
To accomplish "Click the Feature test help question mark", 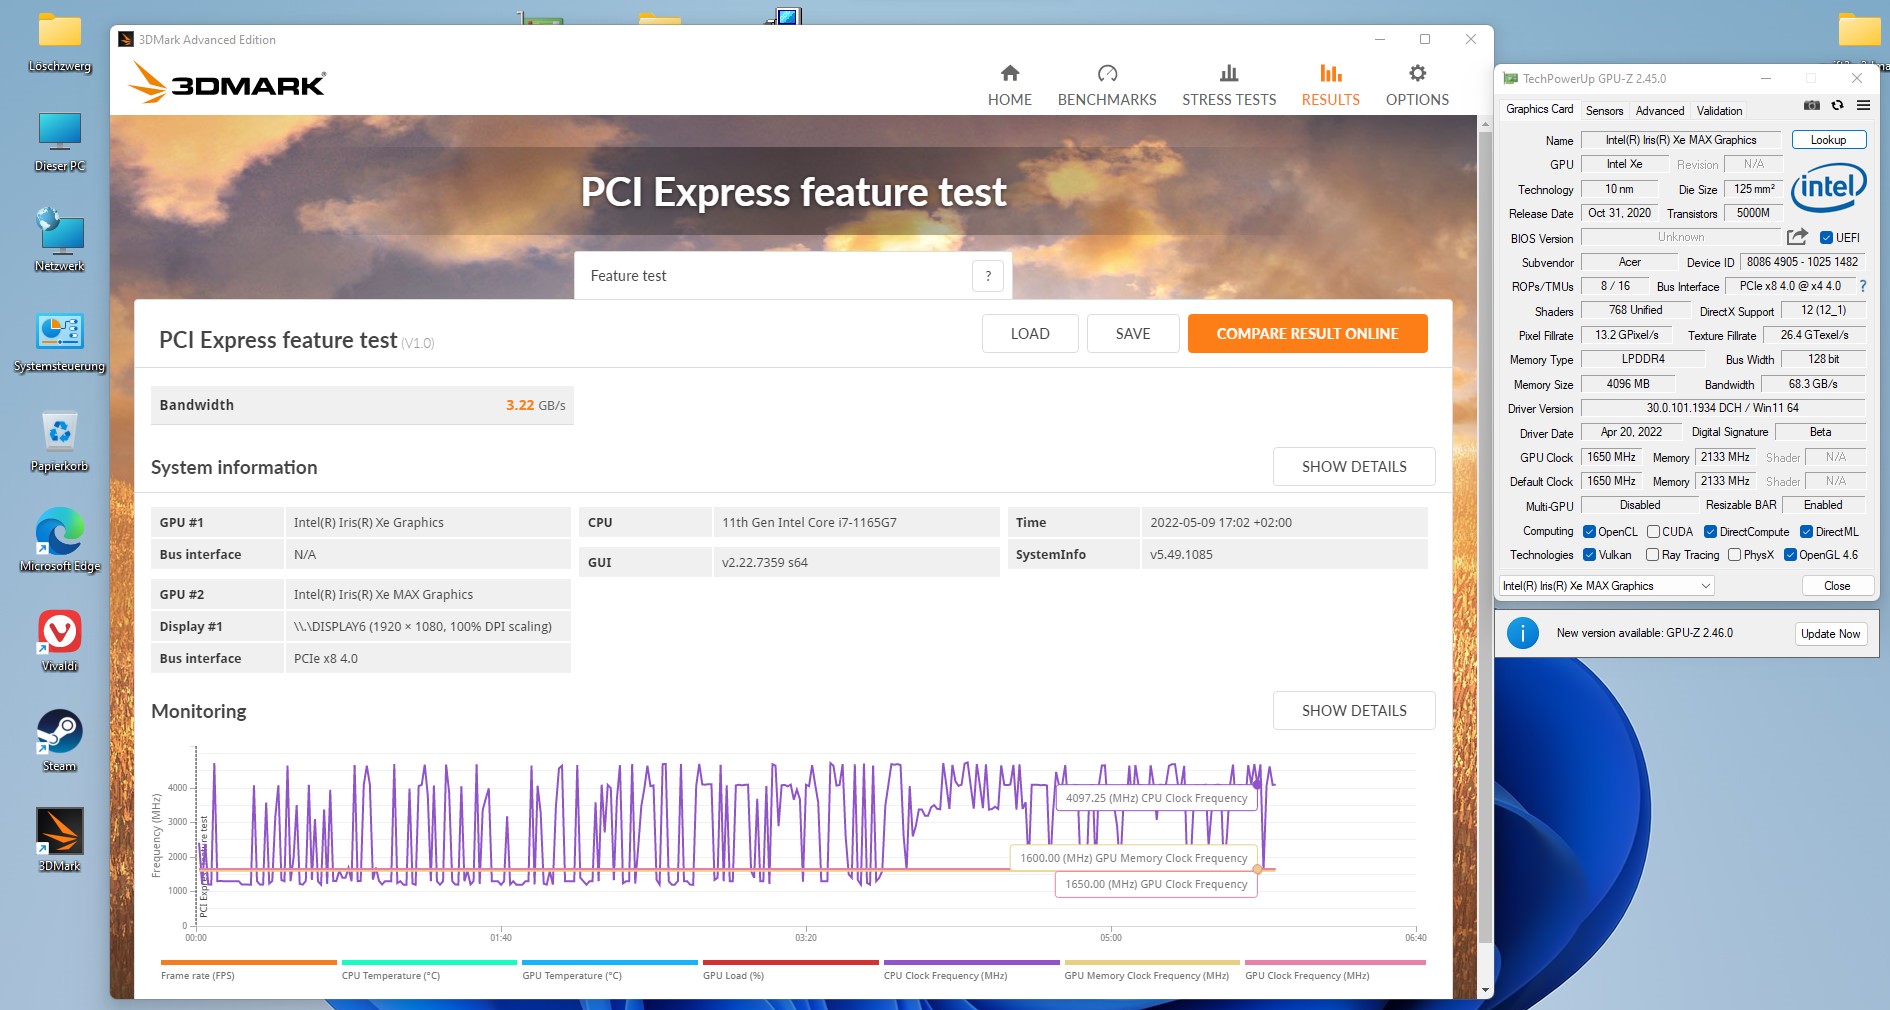I will point(988,276).
